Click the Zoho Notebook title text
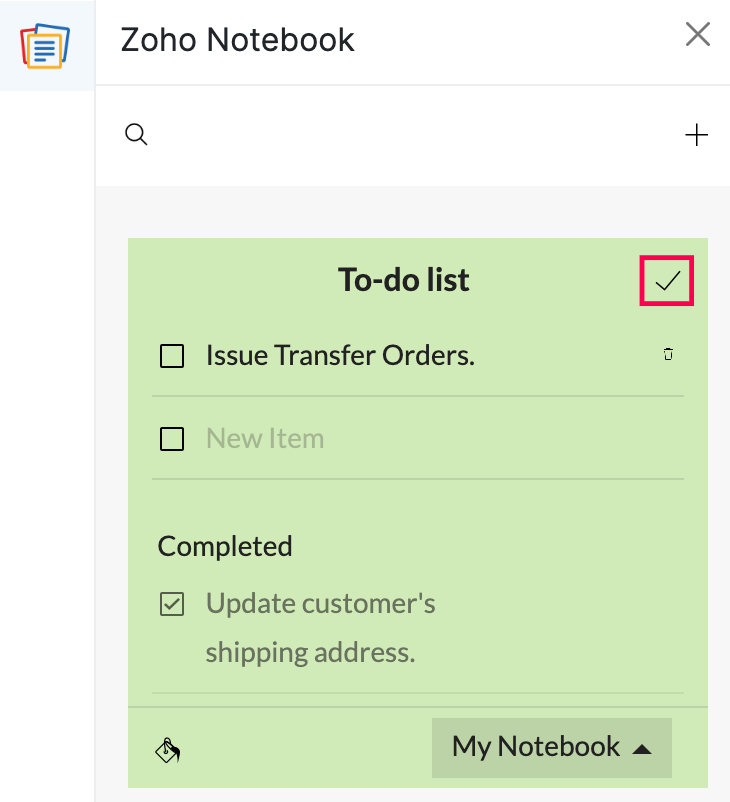The height and width of the screenshot is (802, 730). [x=237, y=40]
